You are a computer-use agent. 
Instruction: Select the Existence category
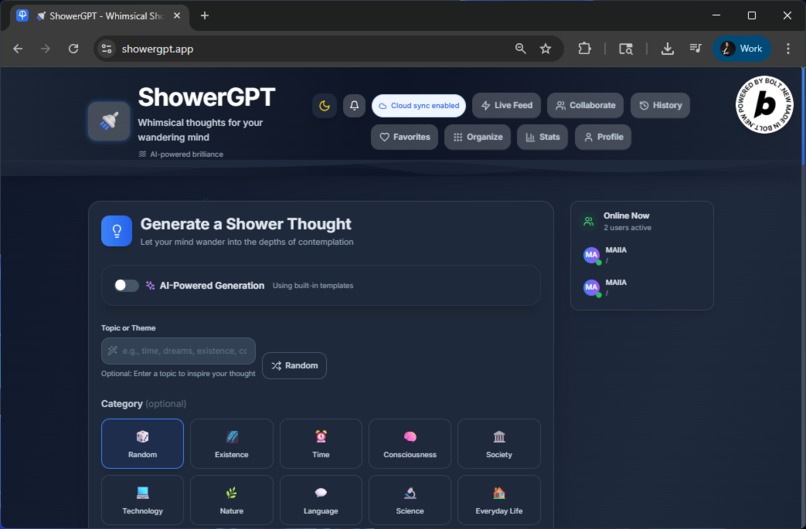pos(231,444)
